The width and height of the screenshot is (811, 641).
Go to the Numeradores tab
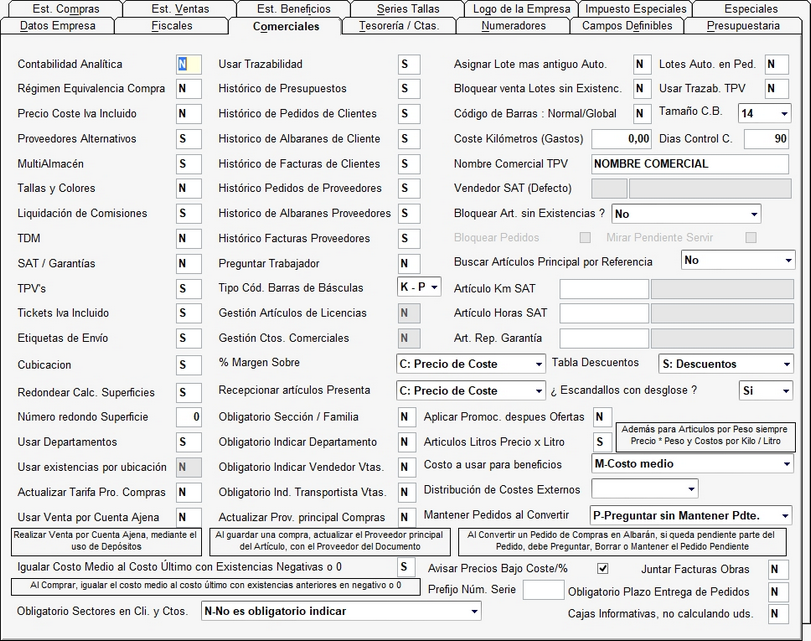click(x=513, y=26)
